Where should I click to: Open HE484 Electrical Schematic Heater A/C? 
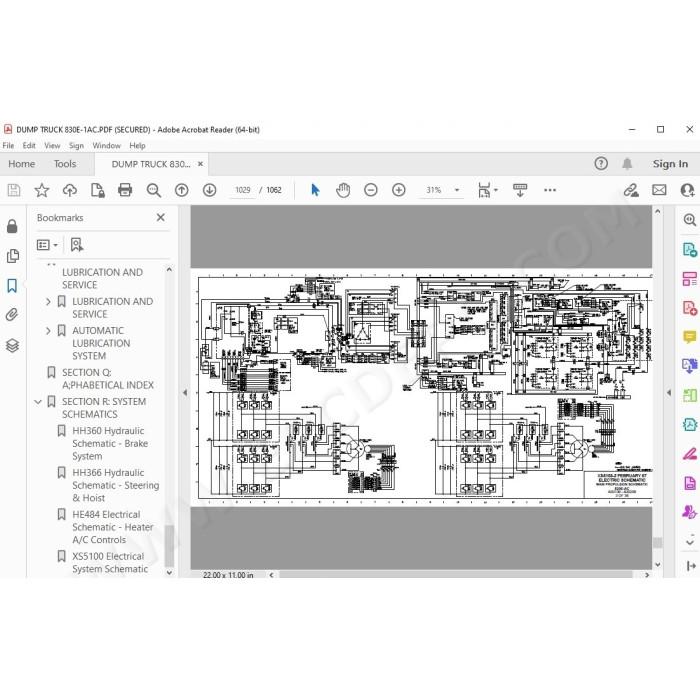pyautogui.click(x=112, y=527)
